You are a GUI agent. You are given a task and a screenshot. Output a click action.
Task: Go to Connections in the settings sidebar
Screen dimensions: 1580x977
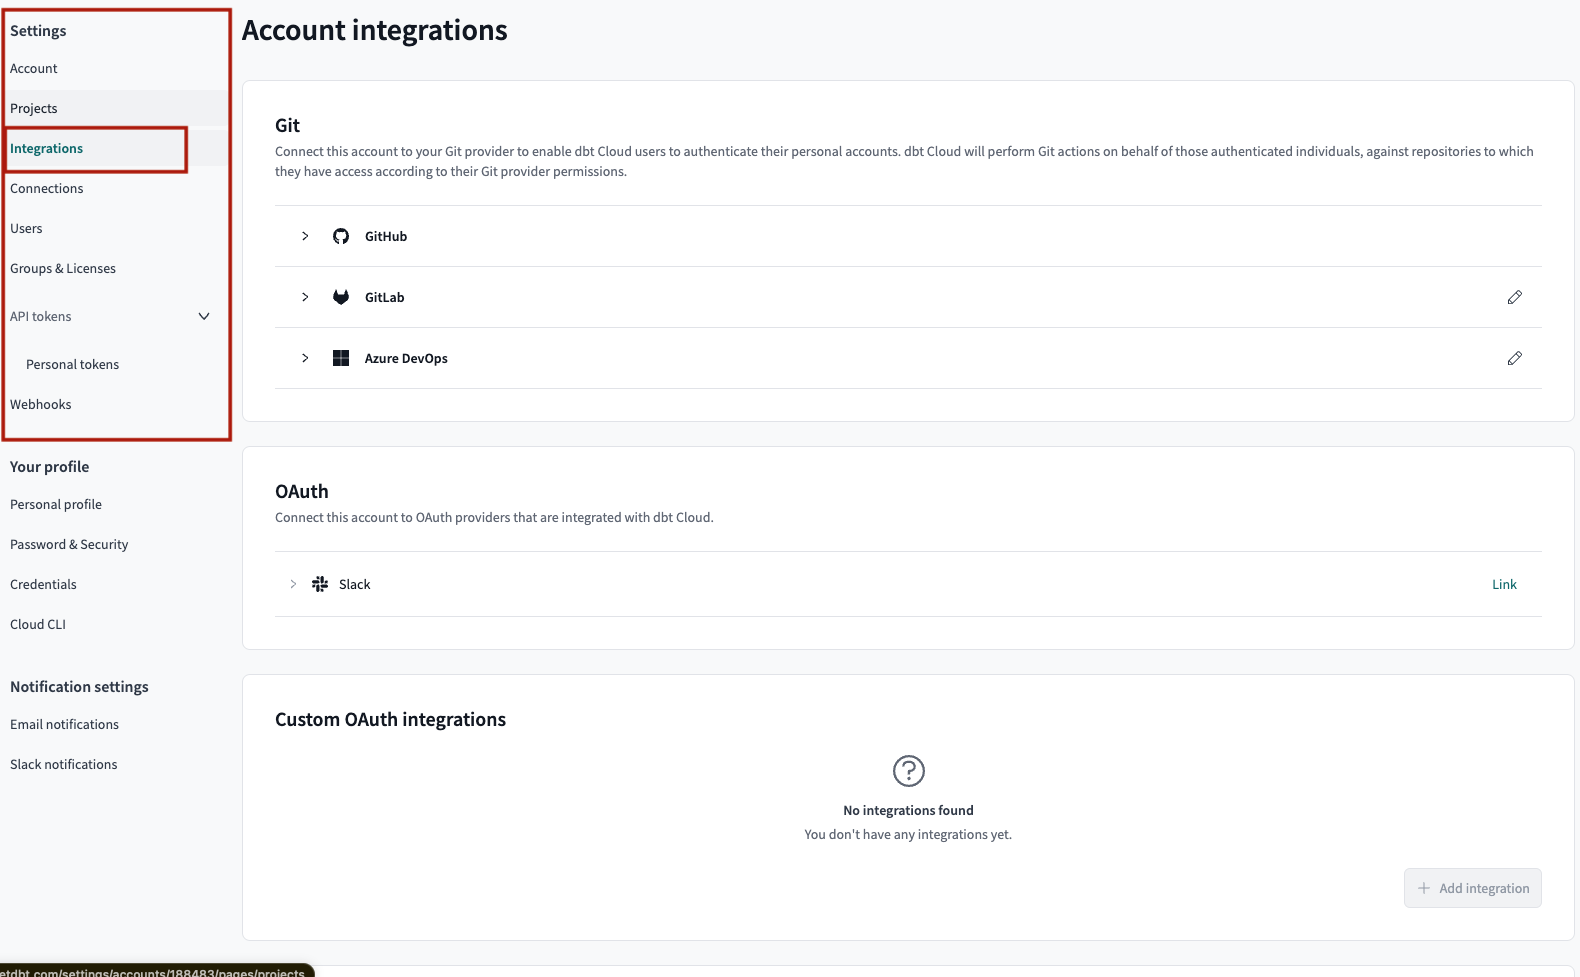point(47,189)
